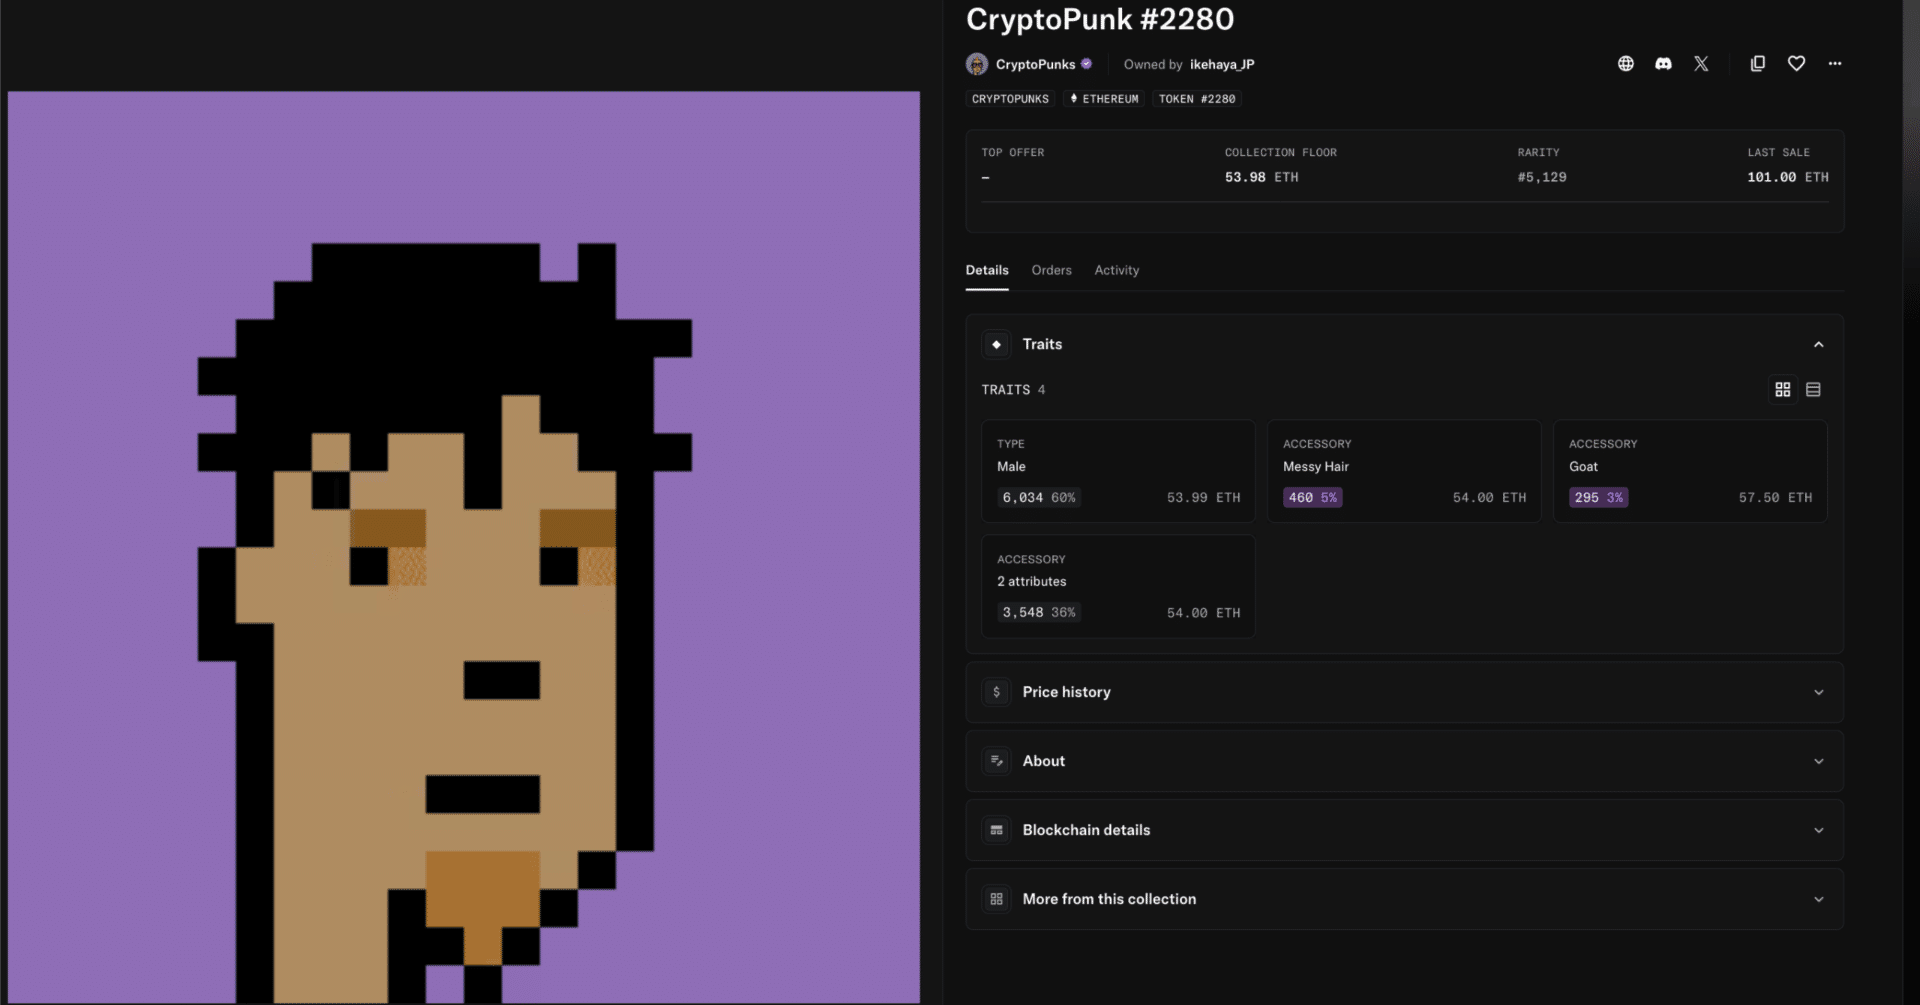Click the Price history dollar icon
Screen dimensions: 1920x1005
996,692
